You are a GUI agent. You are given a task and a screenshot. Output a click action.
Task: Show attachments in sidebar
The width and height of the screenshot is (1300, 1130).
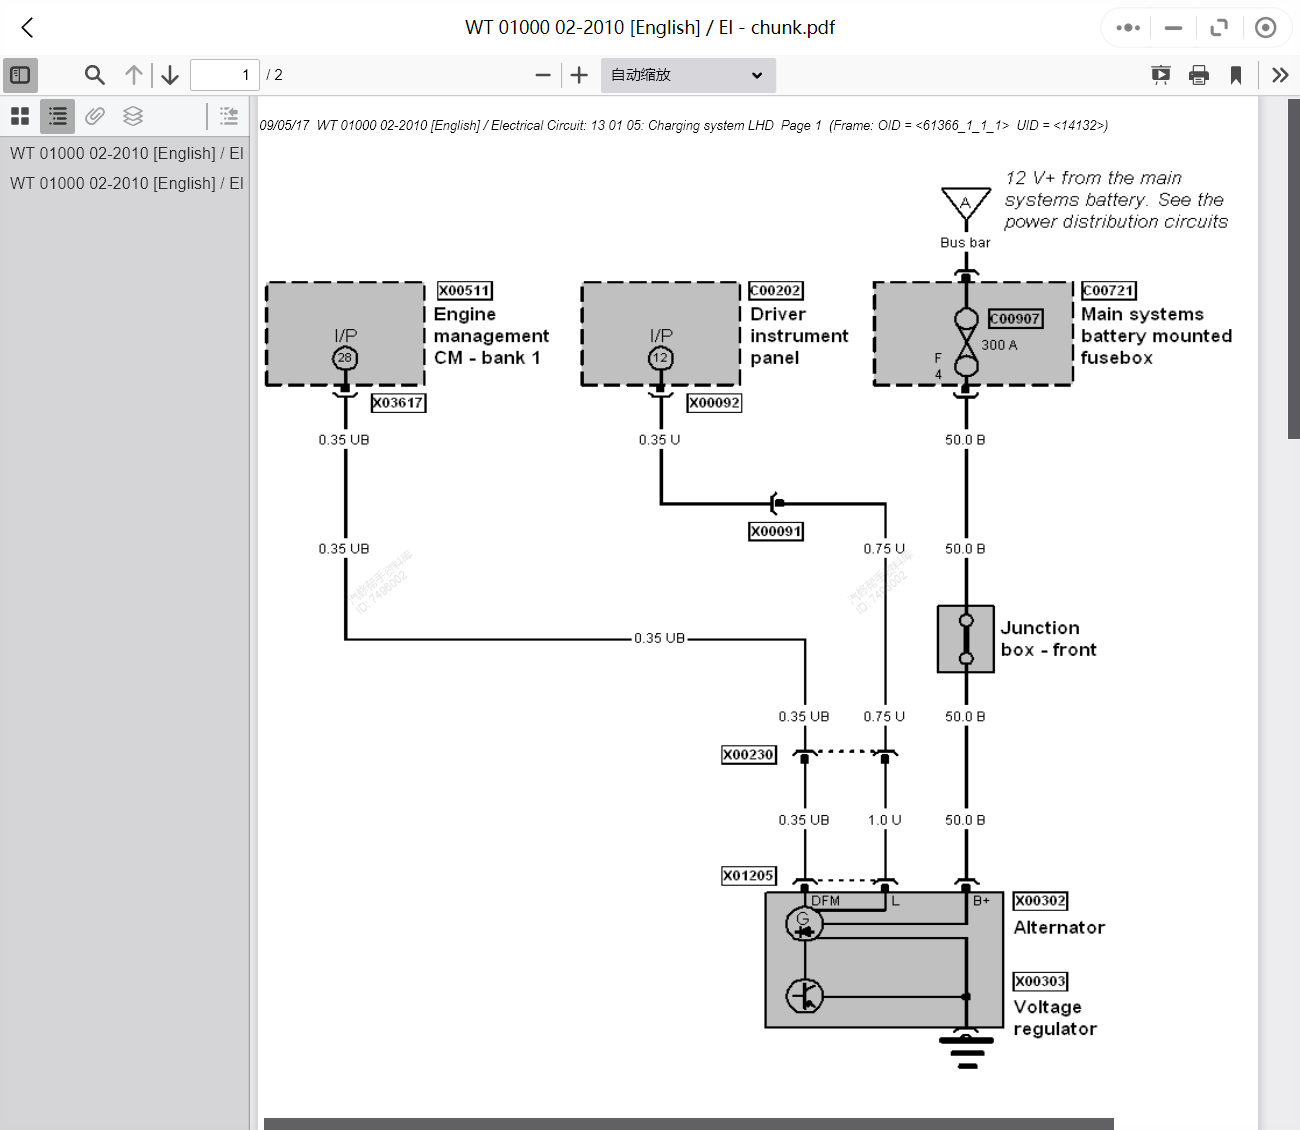coord(95,116)
